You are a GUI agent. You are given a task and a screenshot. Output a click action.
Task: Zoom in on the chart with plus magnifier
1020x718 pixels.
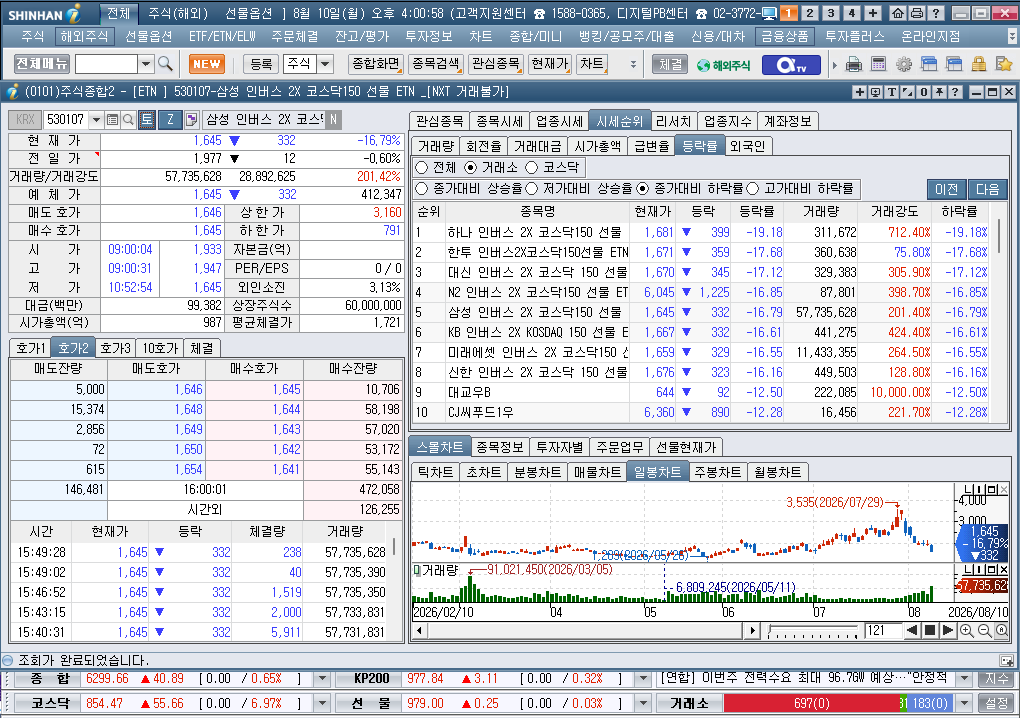coord(966,631)
